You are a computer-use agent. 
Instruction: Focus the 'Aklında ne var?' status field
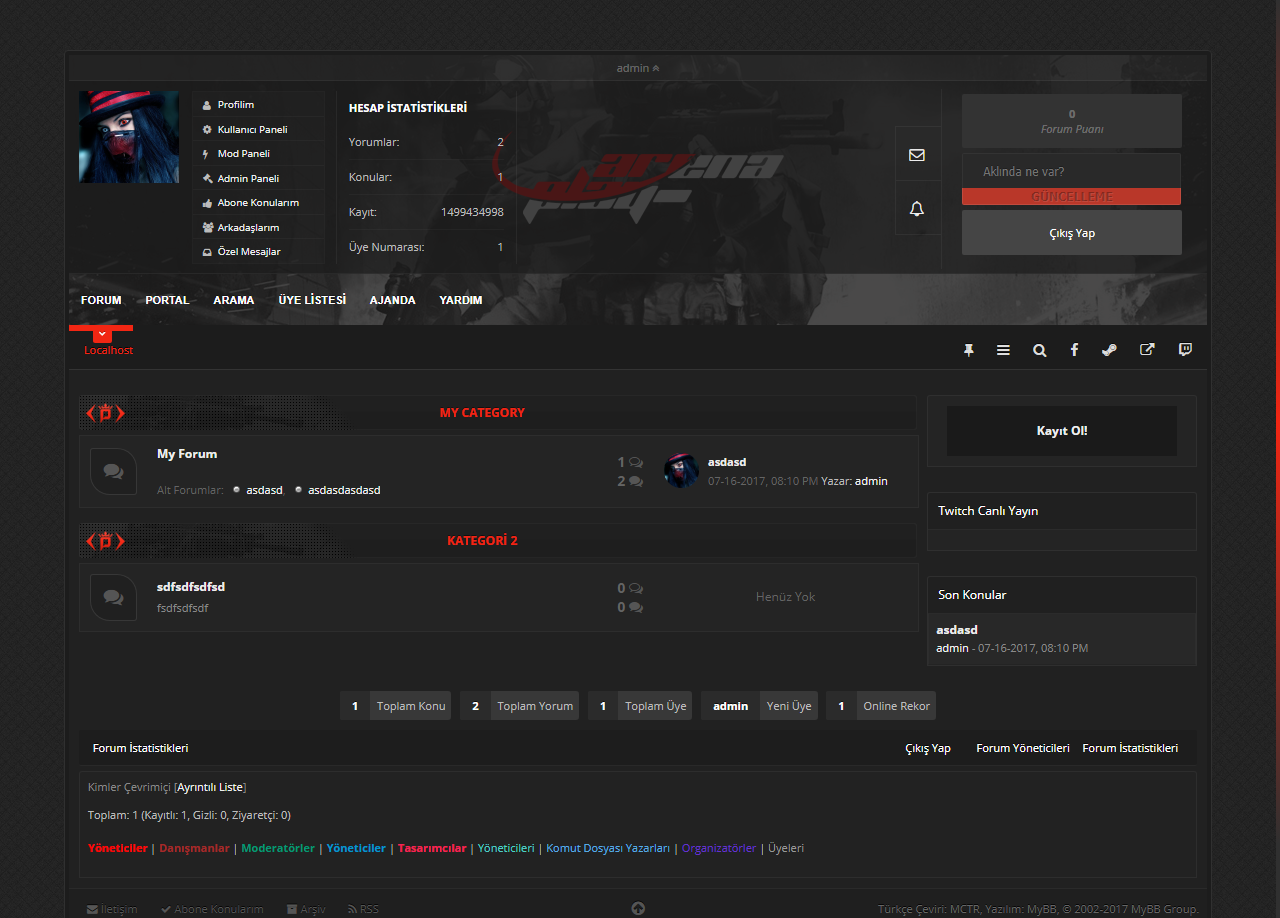[1071, 171]
